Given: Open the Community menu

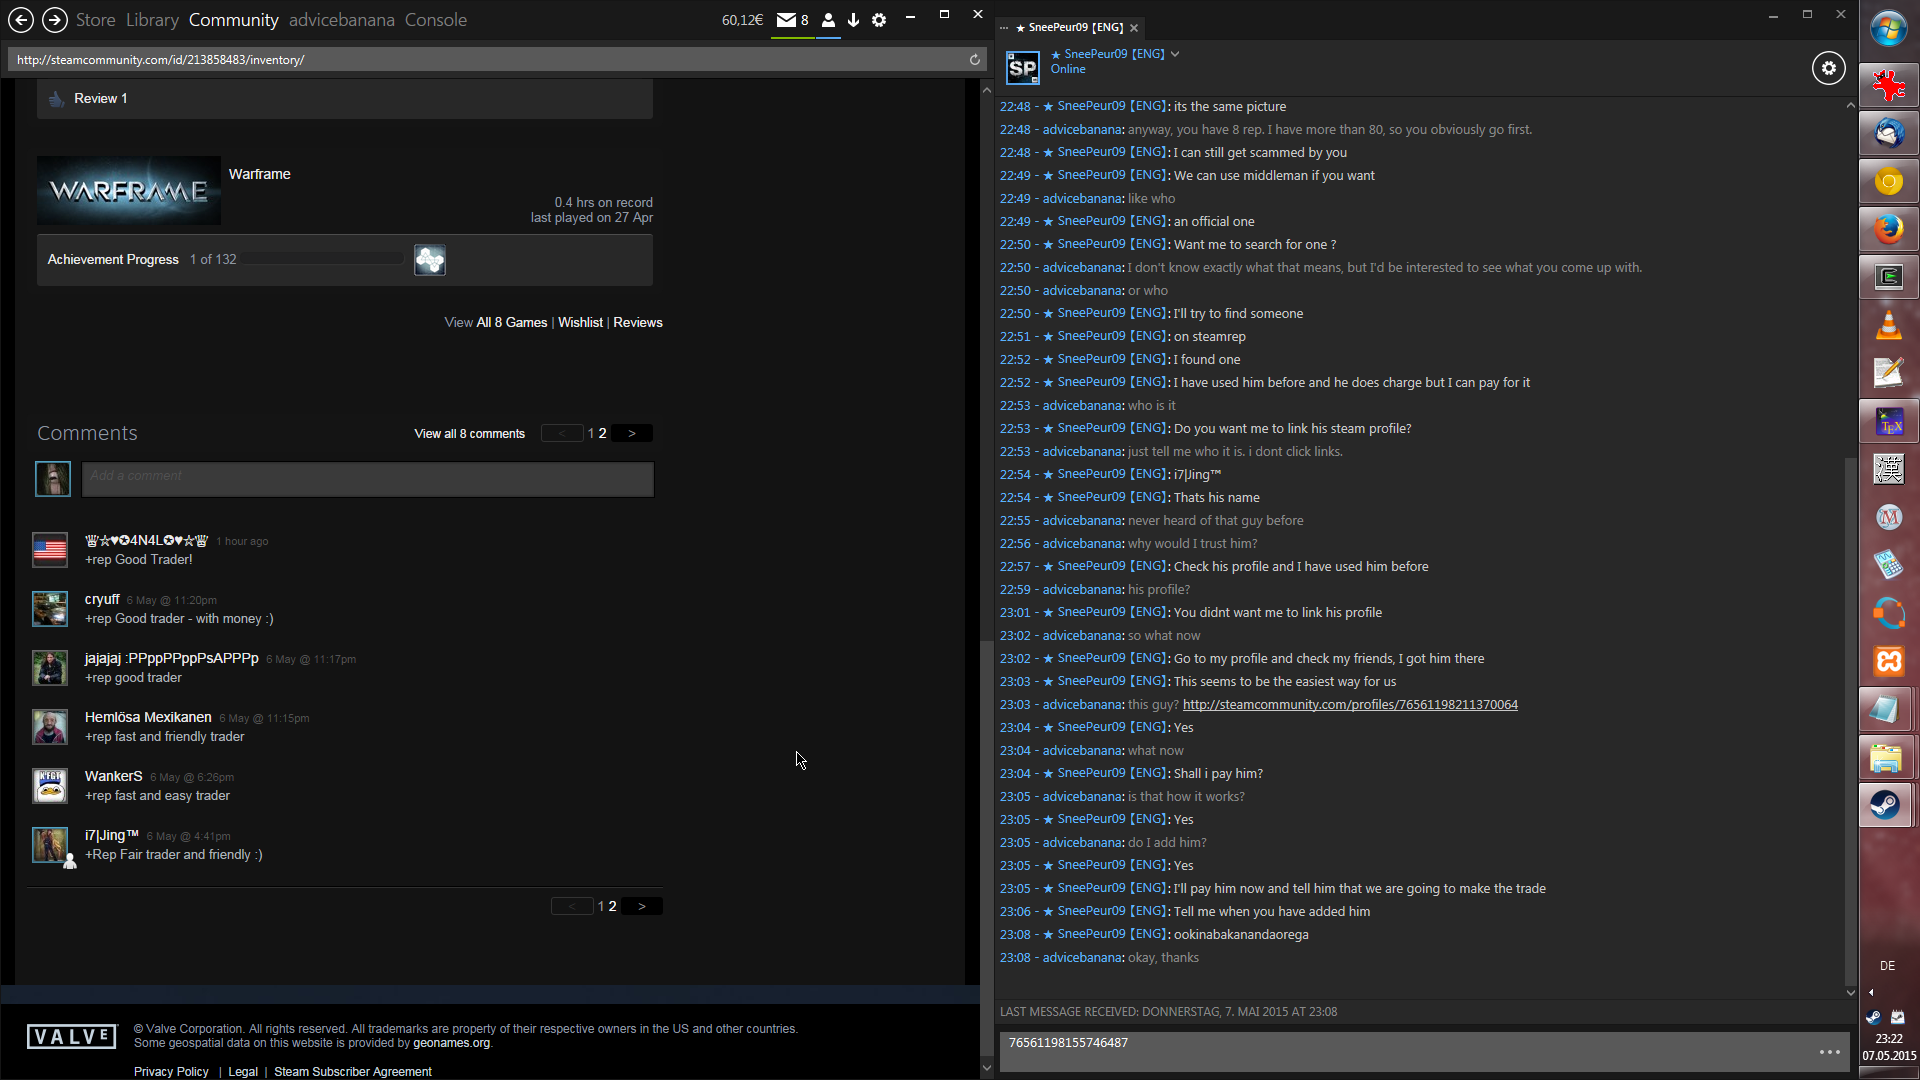Looking at the screenshot, I should 233,20.
